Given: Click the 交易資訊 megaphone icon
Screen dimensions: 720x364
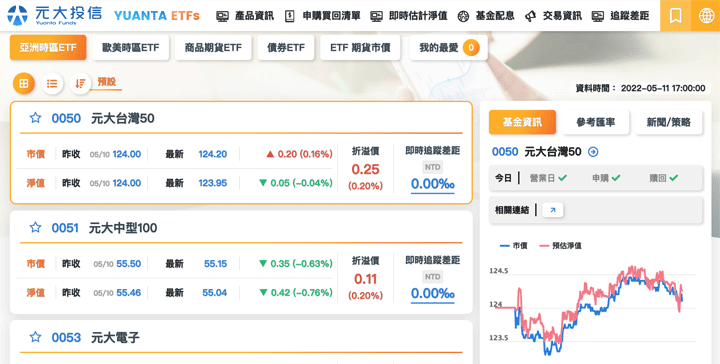Looking at the screenshot, I should click(530, 16).
